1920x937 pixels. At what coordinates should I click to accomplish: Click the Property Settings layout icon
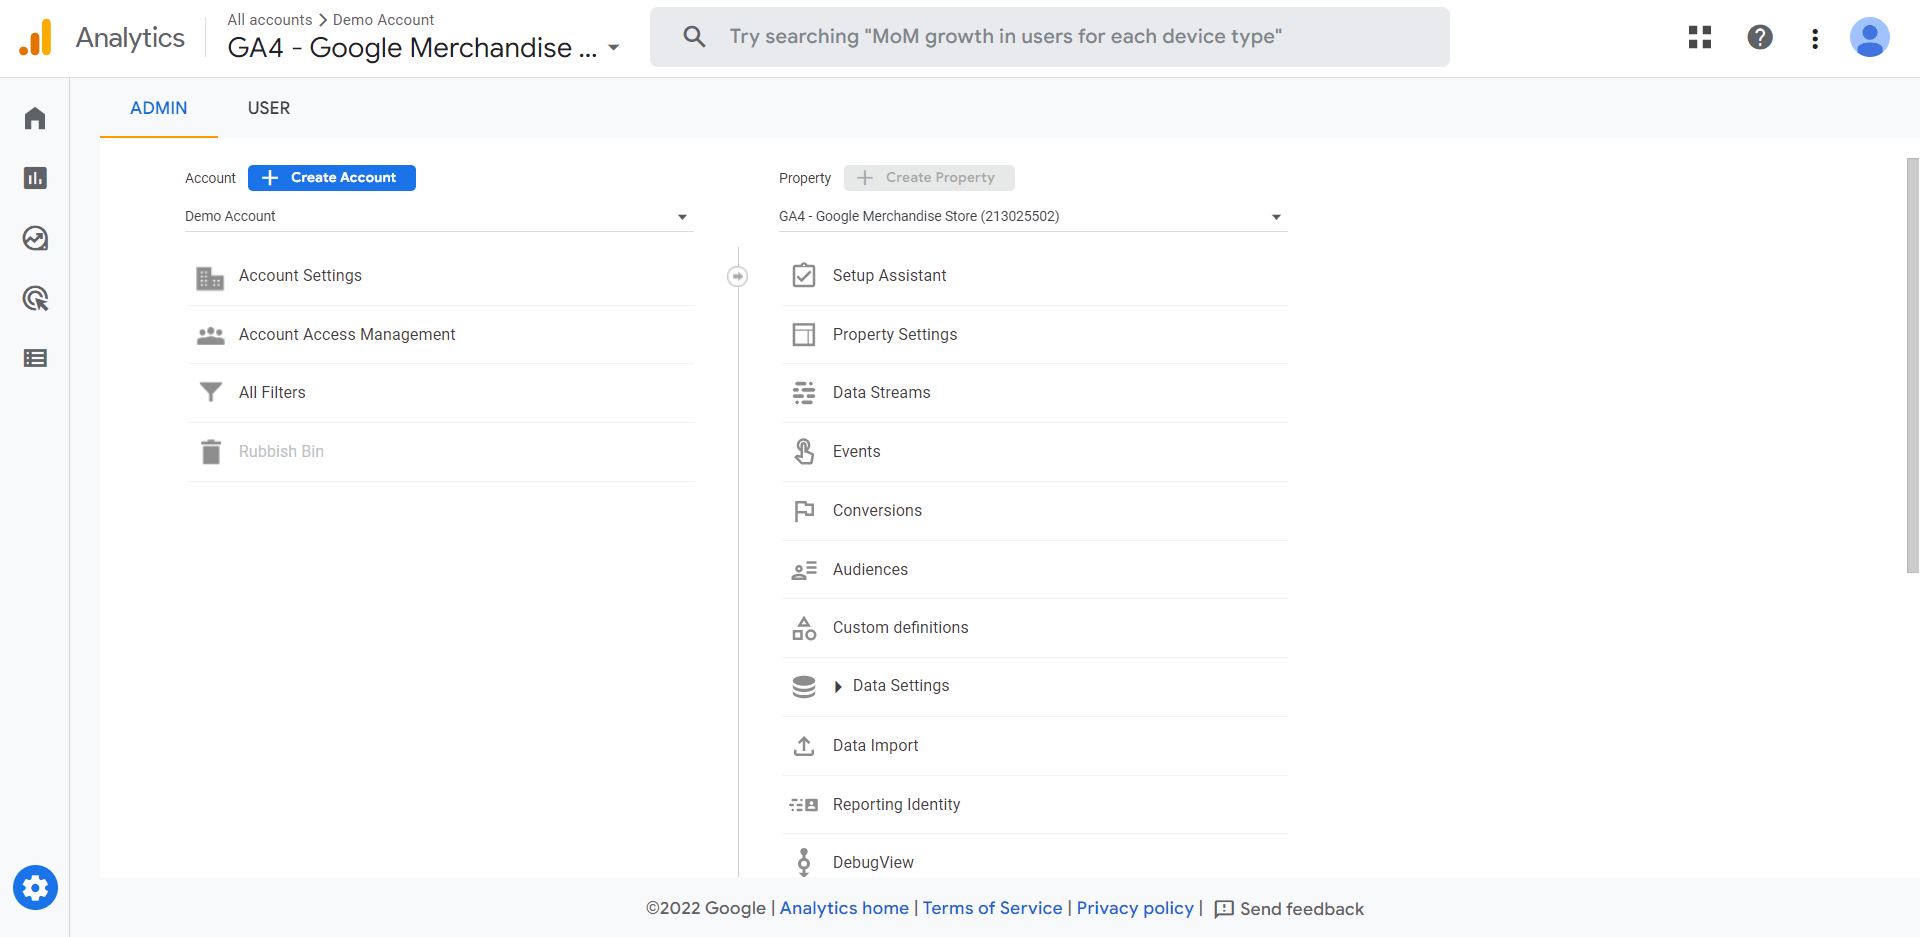point(804,334)
